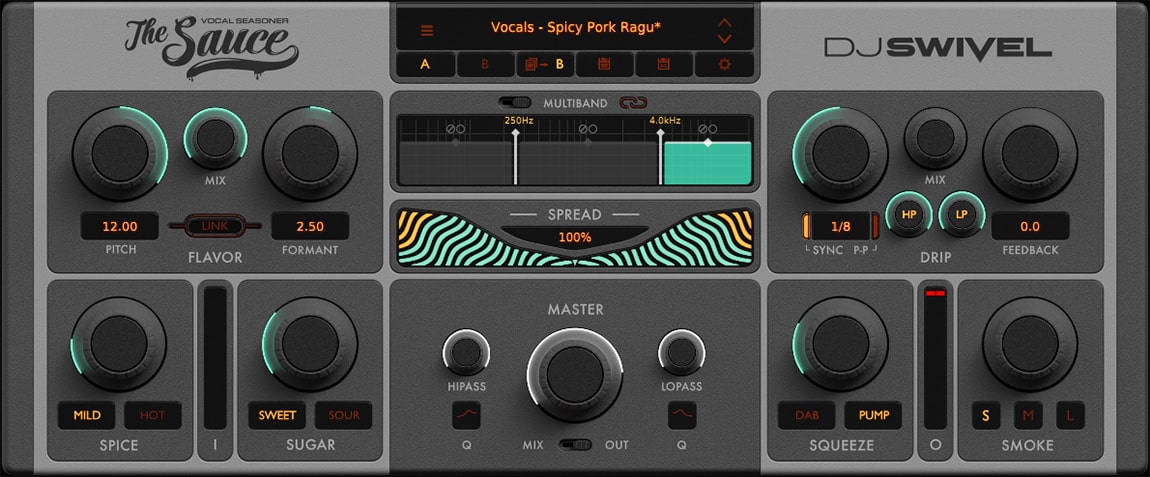Open plugin settings gear
1150x477 pixels.
click(725, 64)
